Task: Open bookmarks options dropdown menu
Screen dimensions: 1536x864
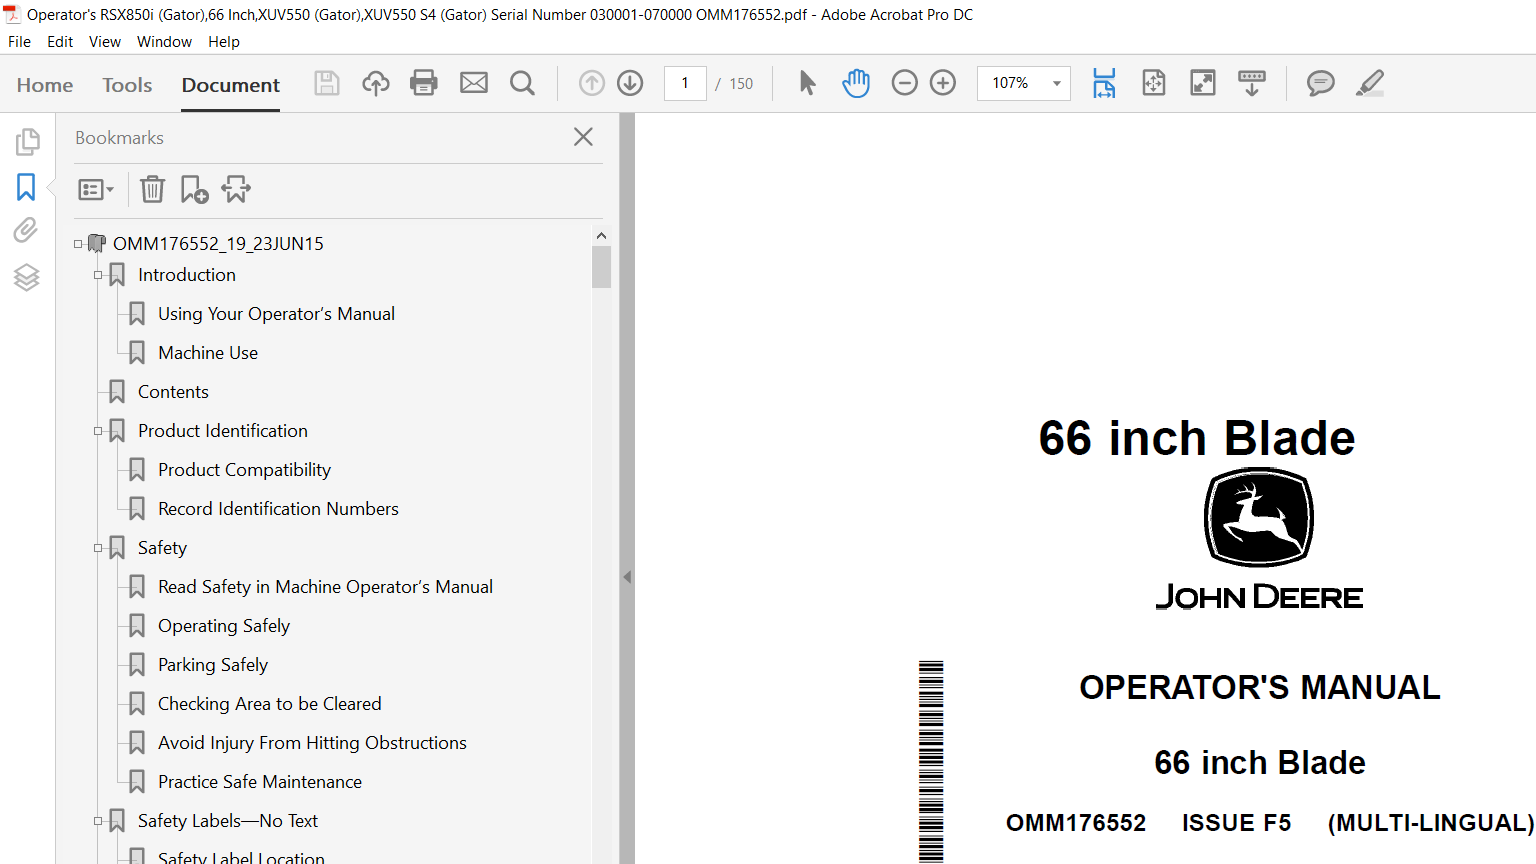Action: (96, 189)
